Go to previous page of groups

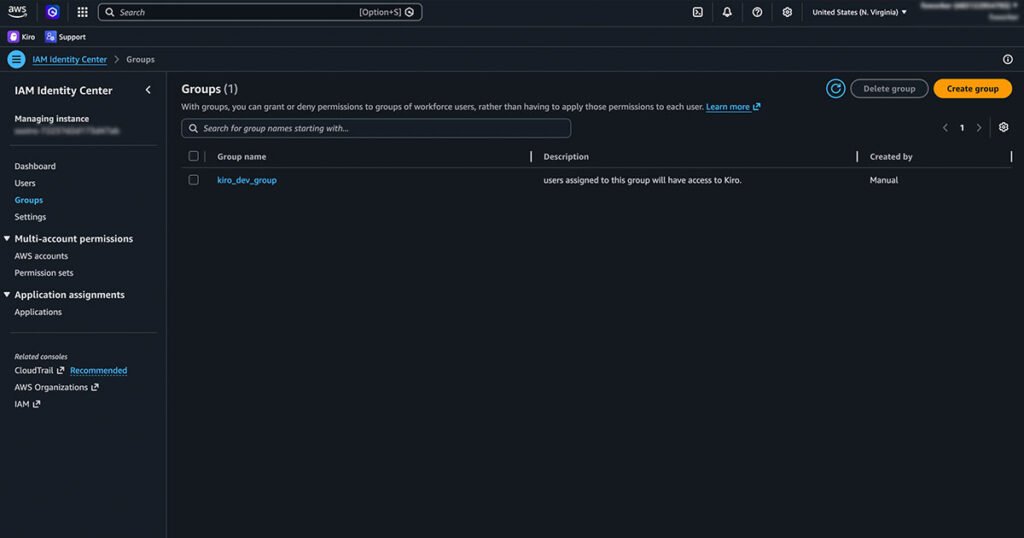pos(945,128)
